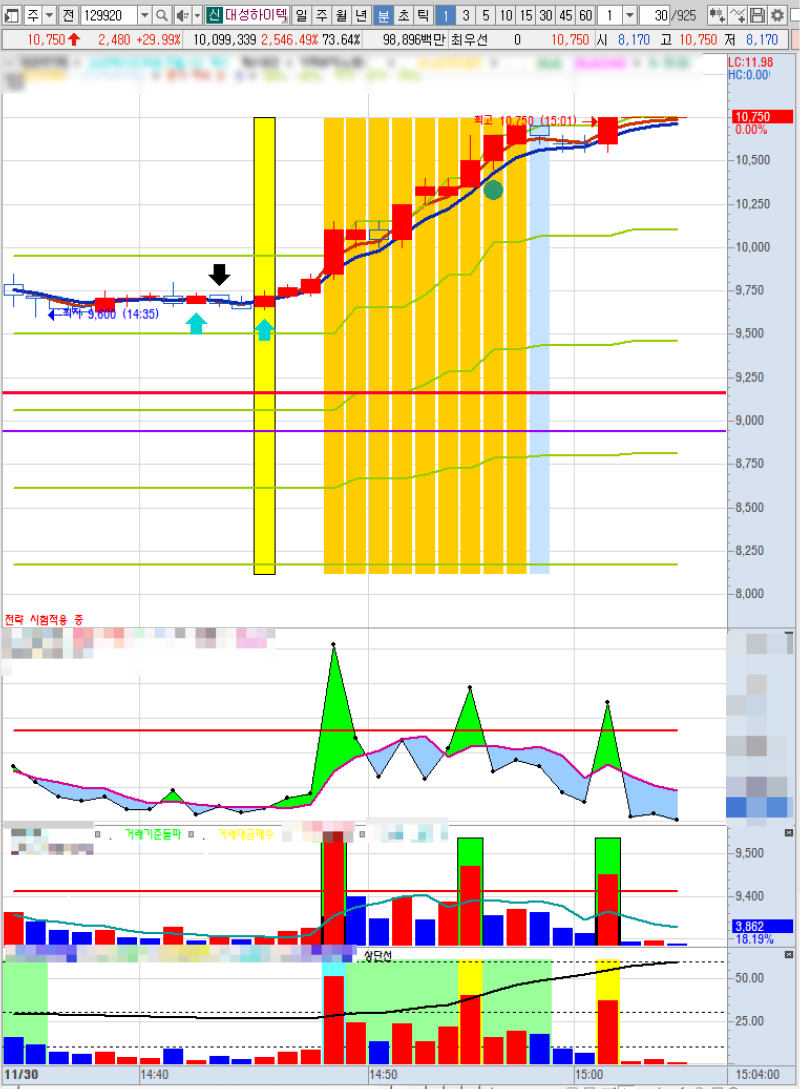This screenshot has height=1089, width=800.
Task: Toggle the 45-minute interval button
Action: pos(566,15)
